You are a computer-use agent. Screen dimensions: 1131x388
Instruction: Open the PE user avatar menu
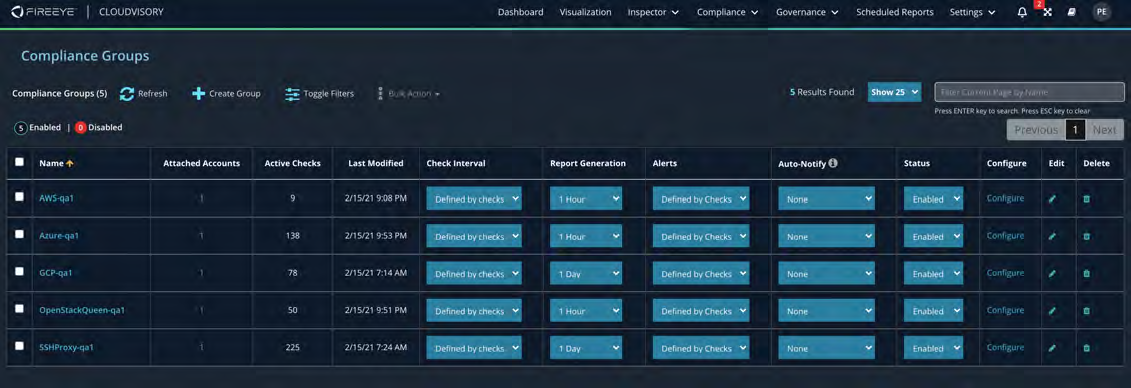pos(1101,12)
